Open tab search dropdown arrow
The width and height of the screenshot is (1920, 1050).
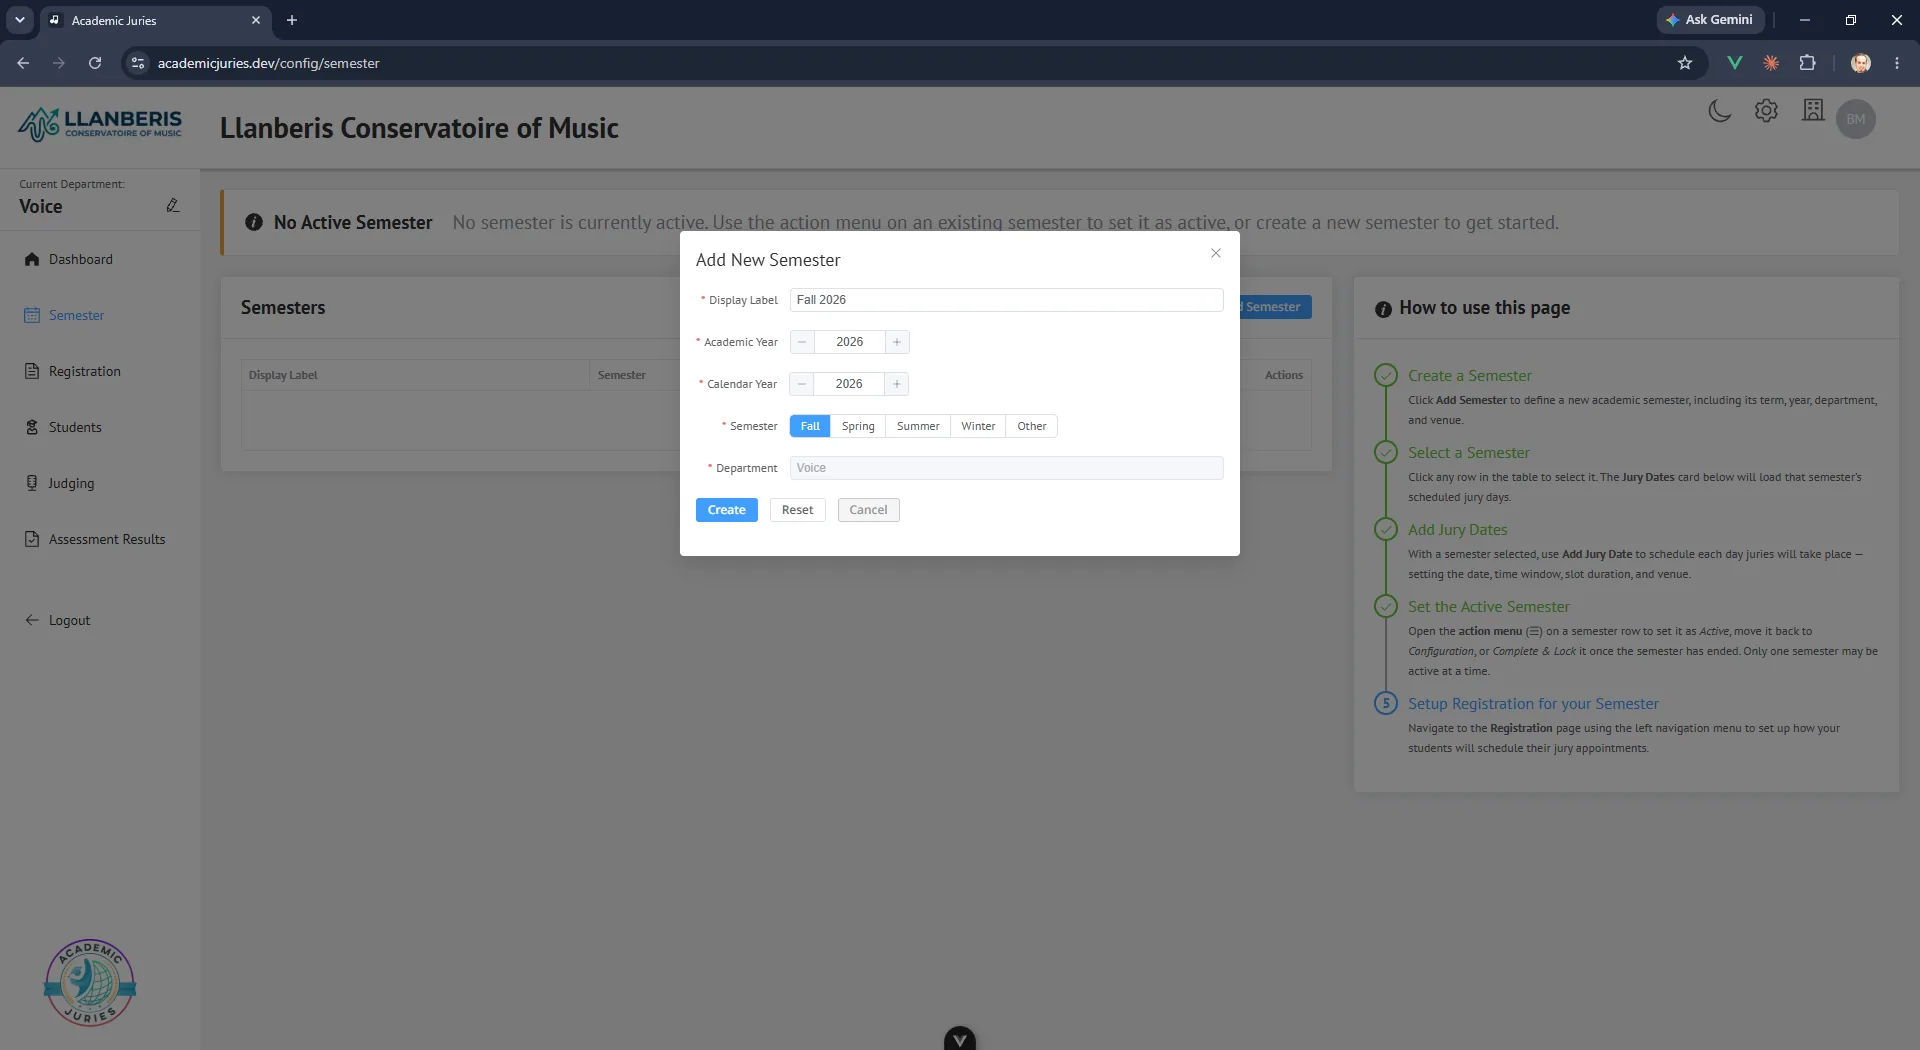point(19,20)
